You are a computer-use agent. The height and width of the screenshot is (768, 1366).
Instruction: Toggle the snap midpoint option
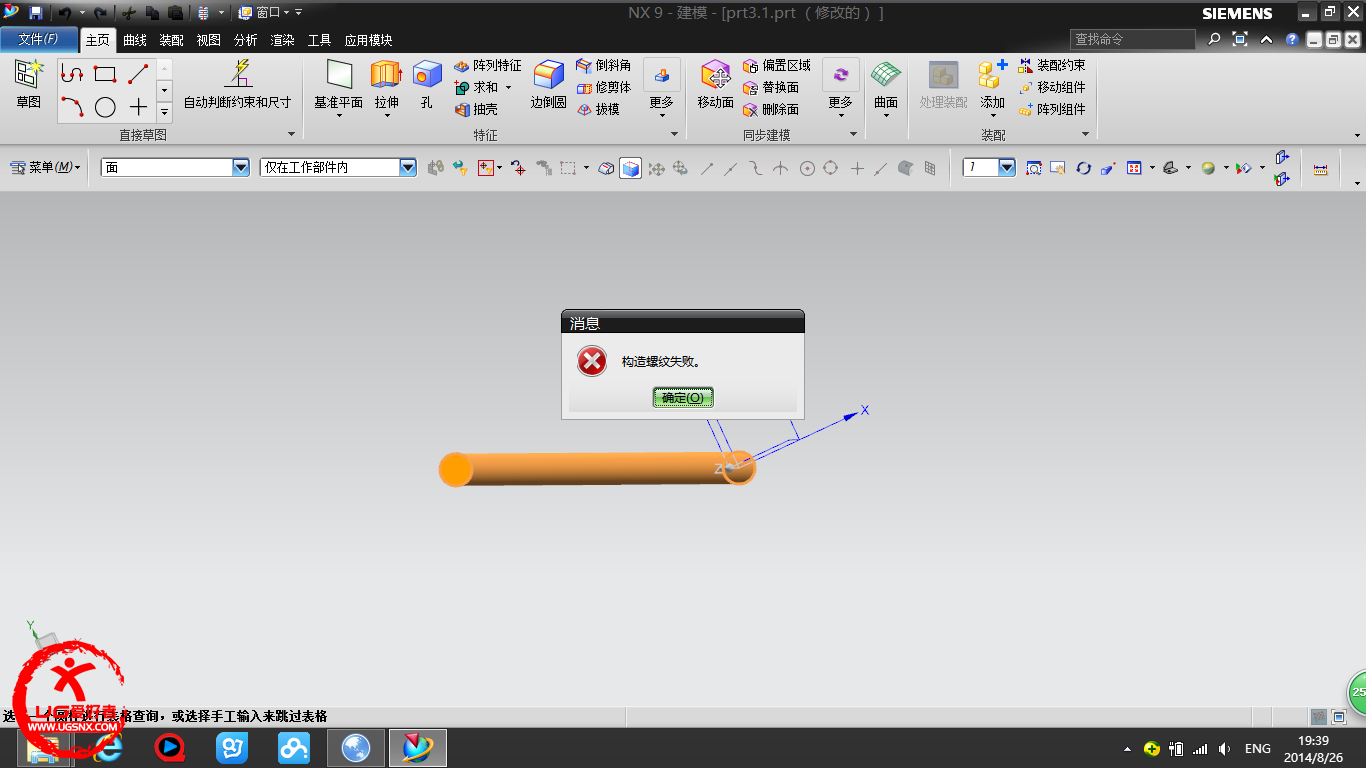pos(731,168)
